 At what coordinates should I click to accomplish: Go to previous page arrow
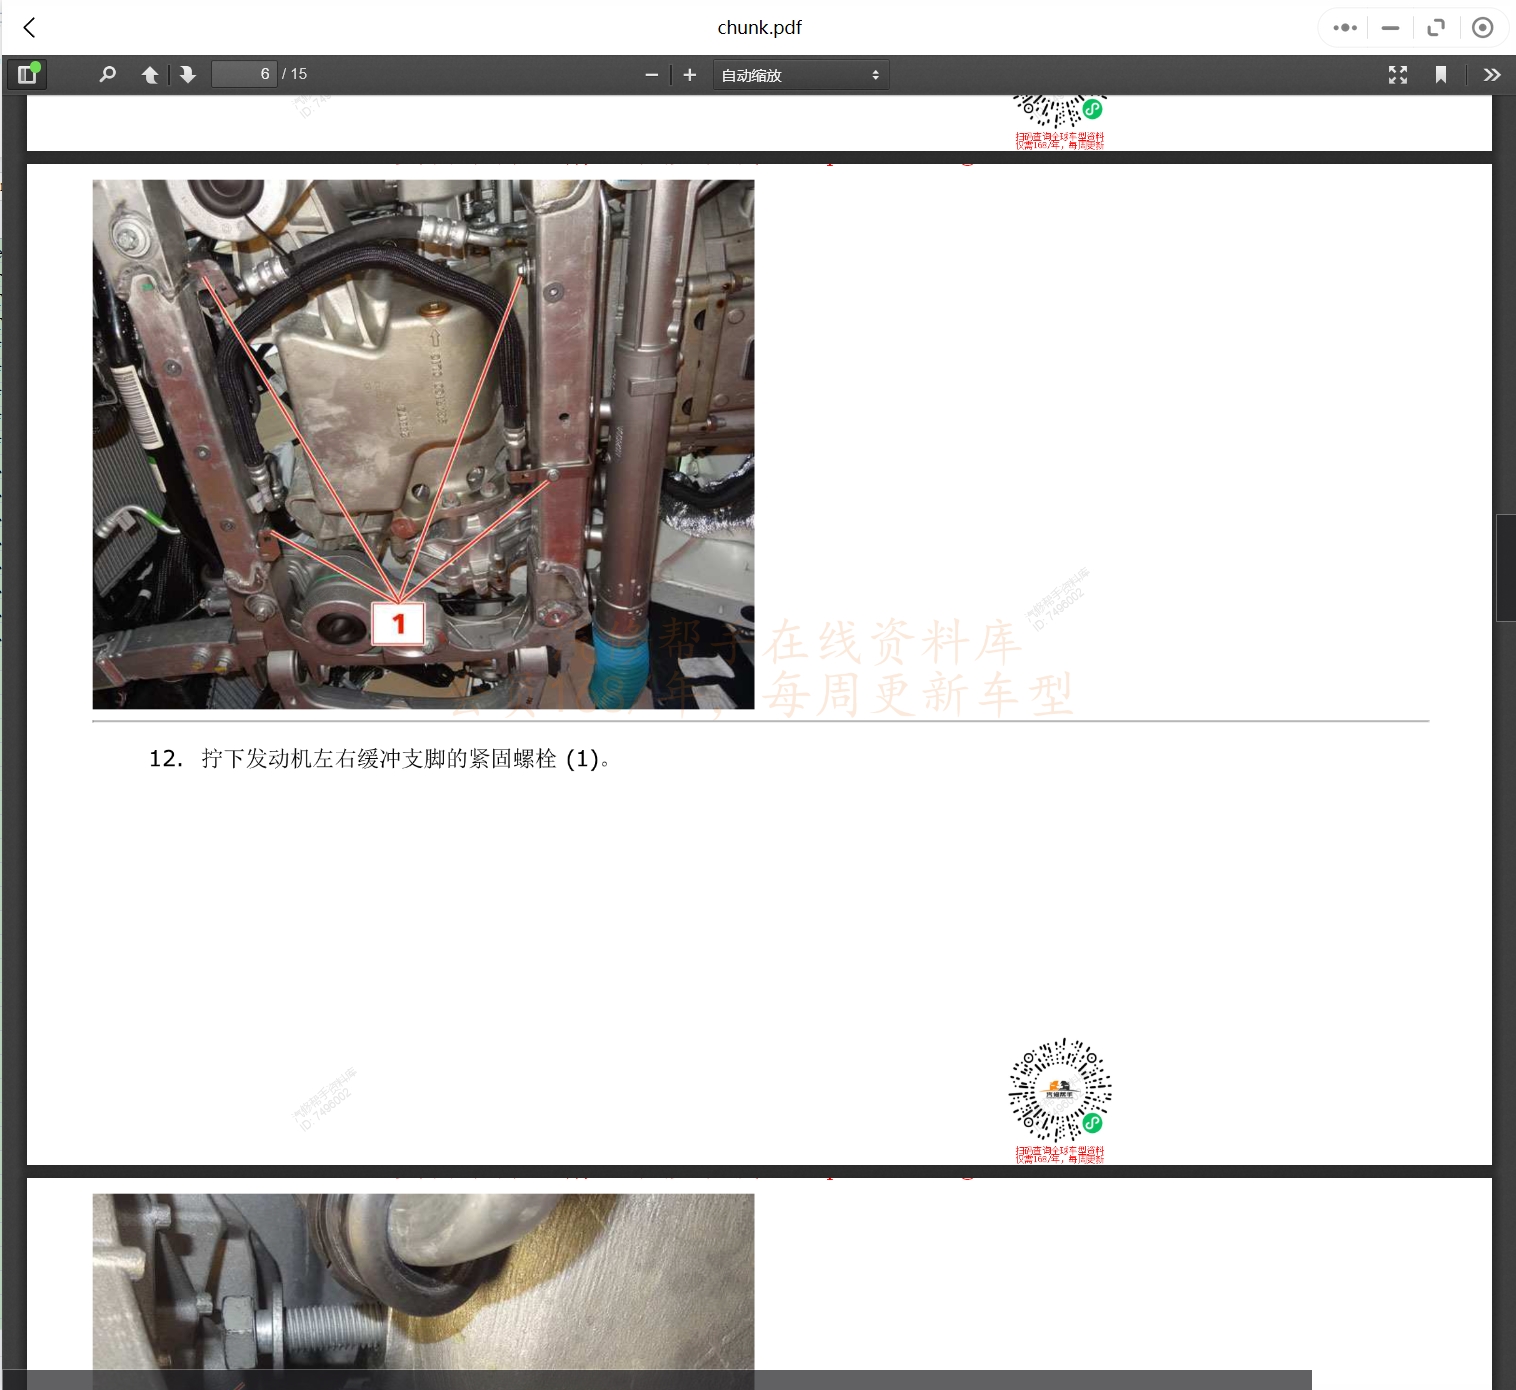pyautogui.click(x=150, y=75)
